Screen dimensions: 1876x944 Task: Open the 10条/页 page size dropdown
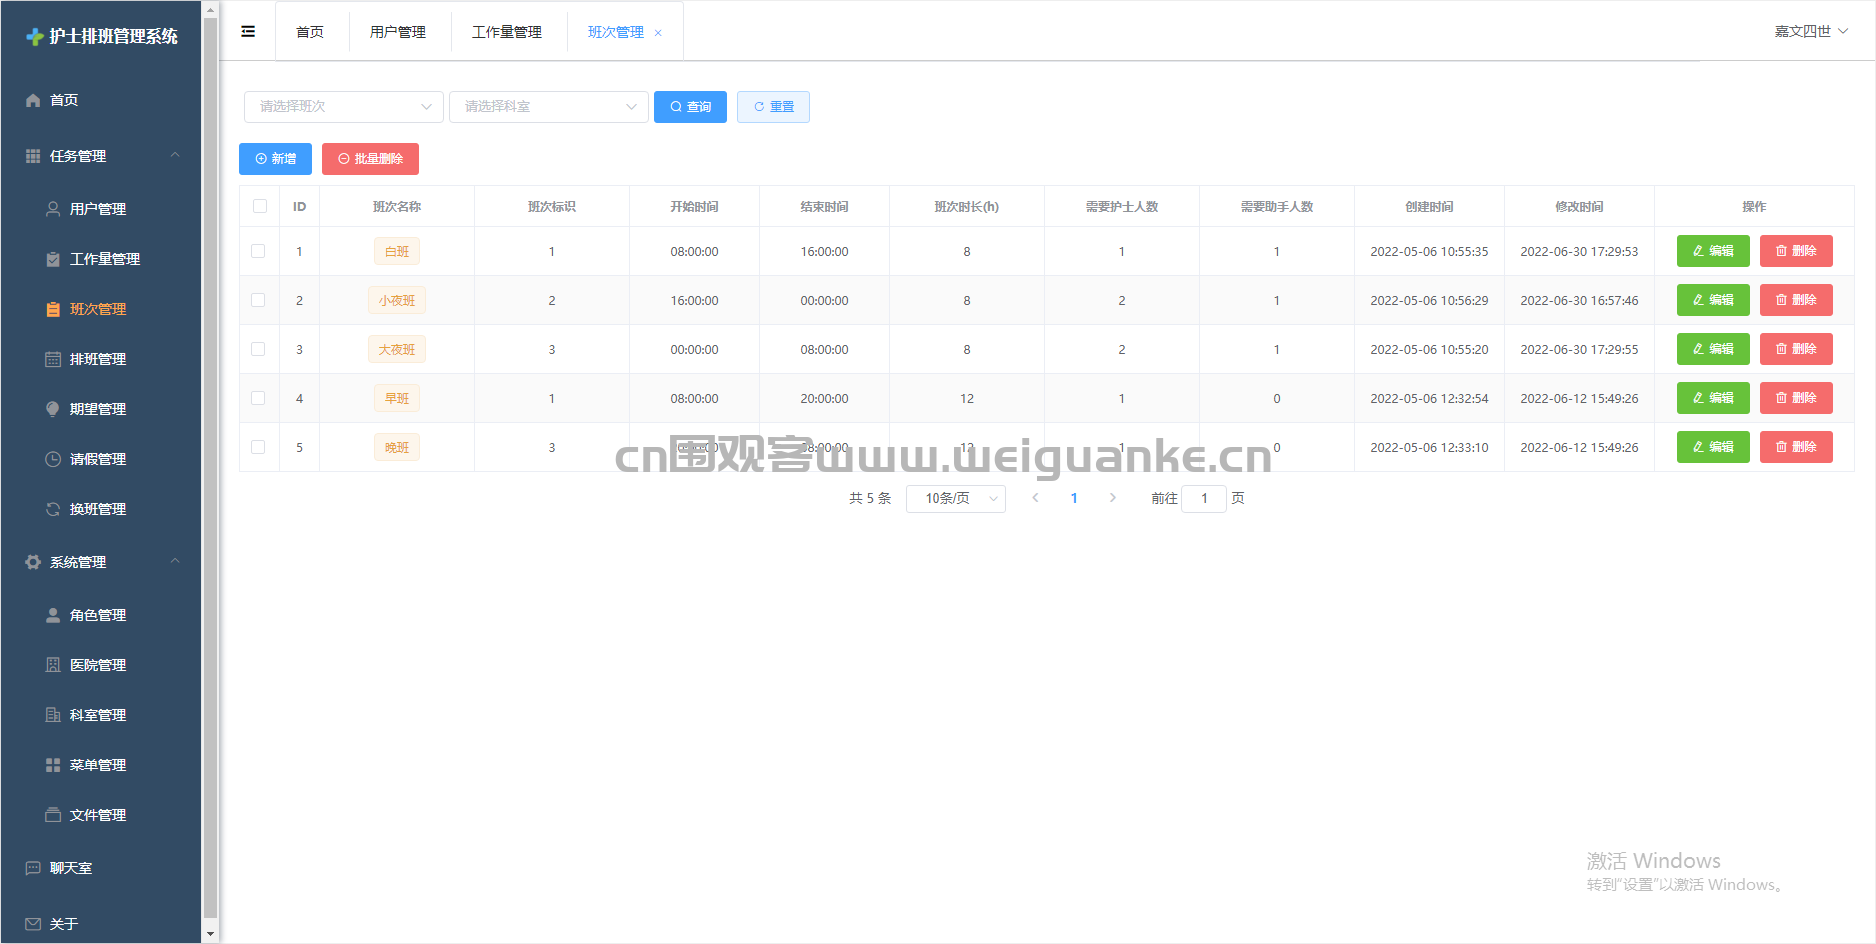pyautogui.click(x=956, y=498)
